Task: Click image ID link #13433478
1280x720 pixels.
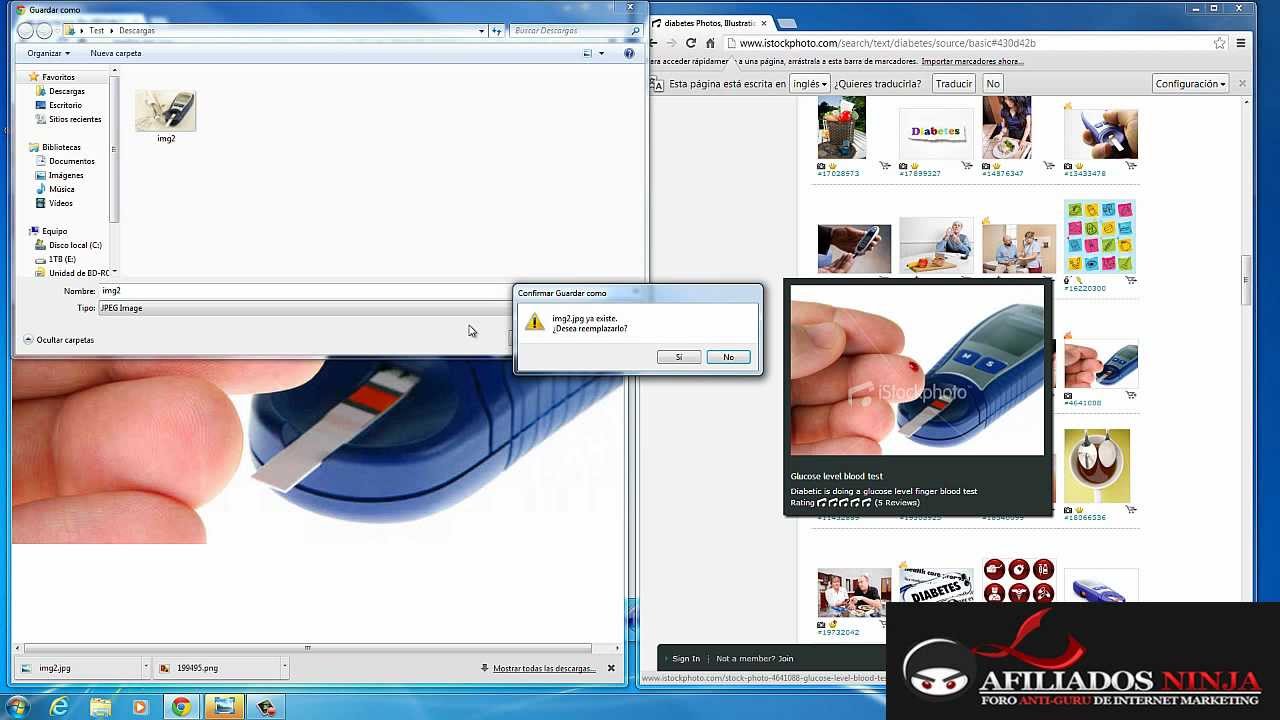Action: pos(1084,174)
